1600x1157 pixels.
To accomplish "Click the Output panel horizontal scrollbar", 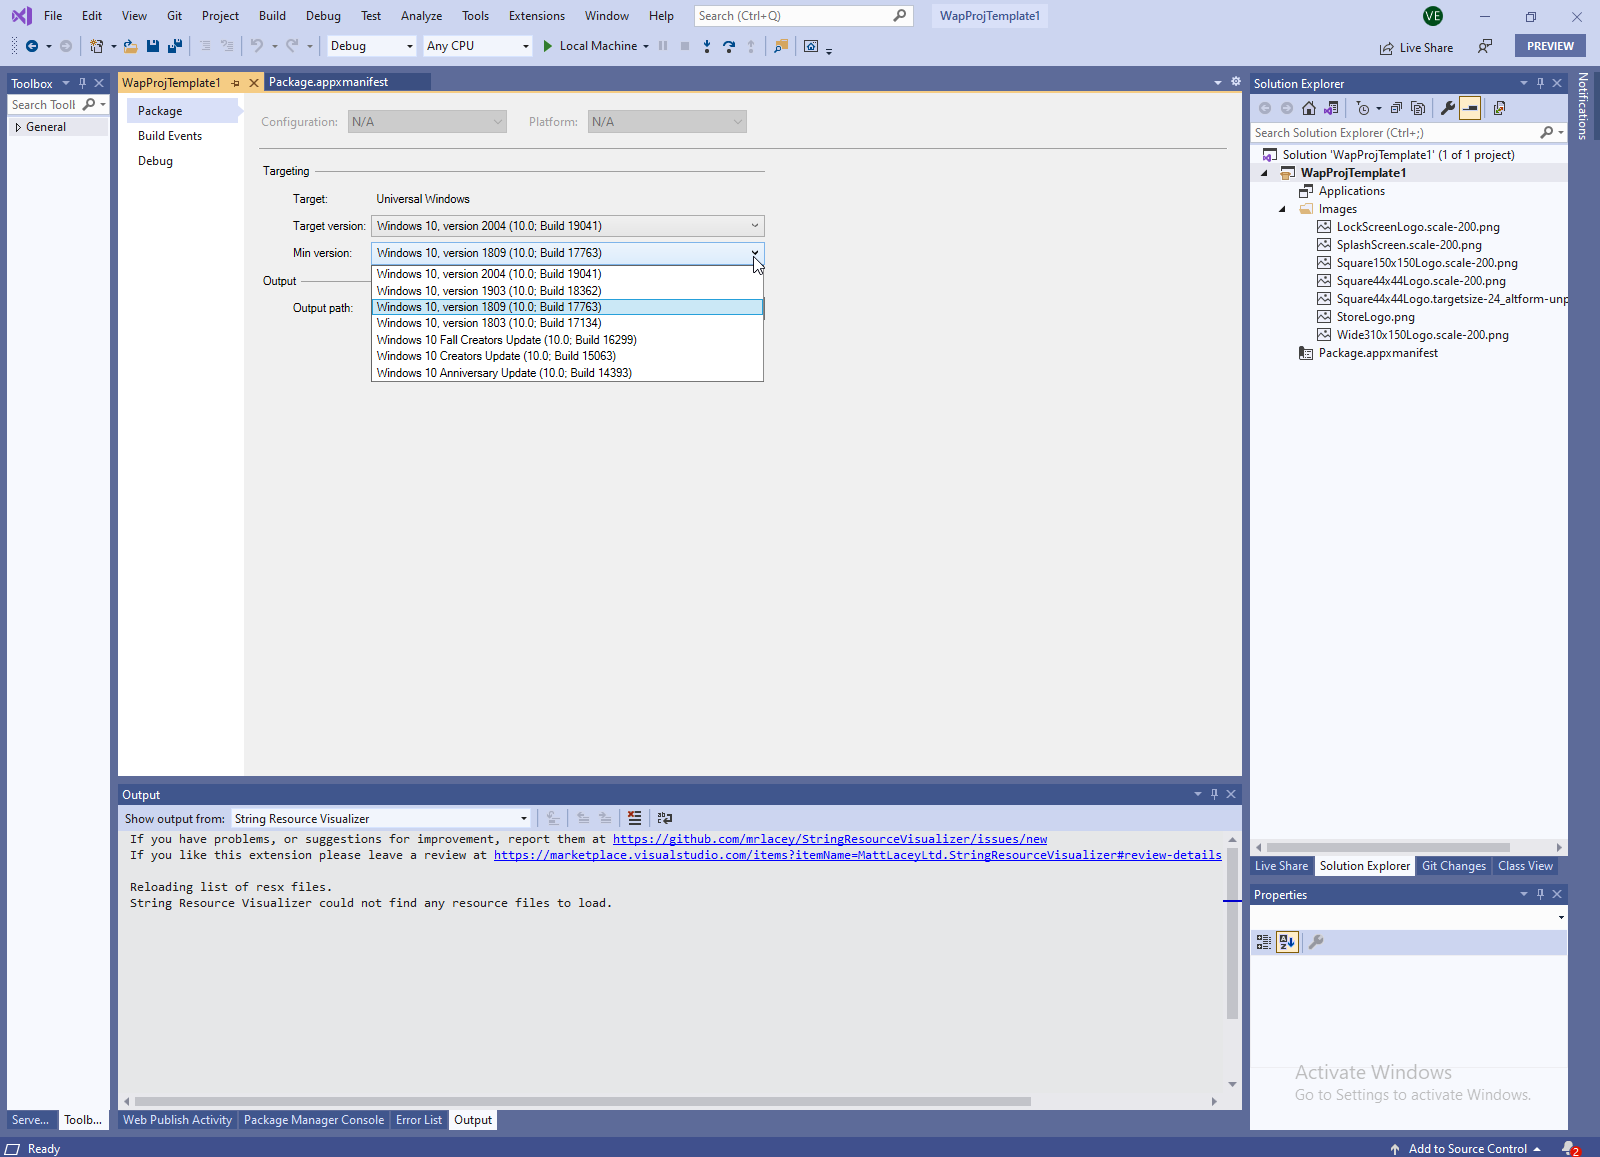I will point(583,1102).
